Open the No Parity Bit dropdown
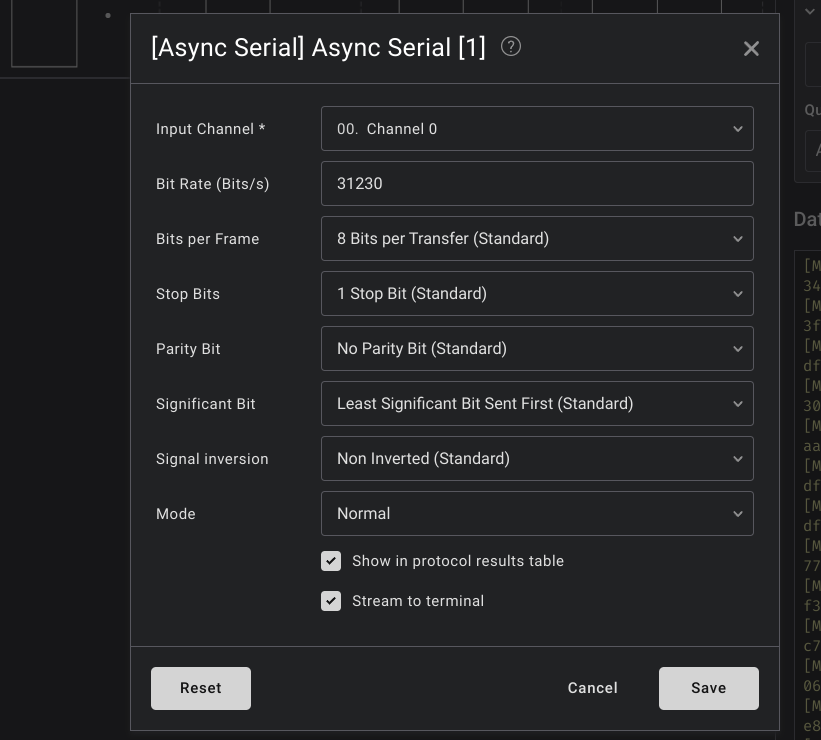This screenshot has height=740, width=821. (537, 349)
